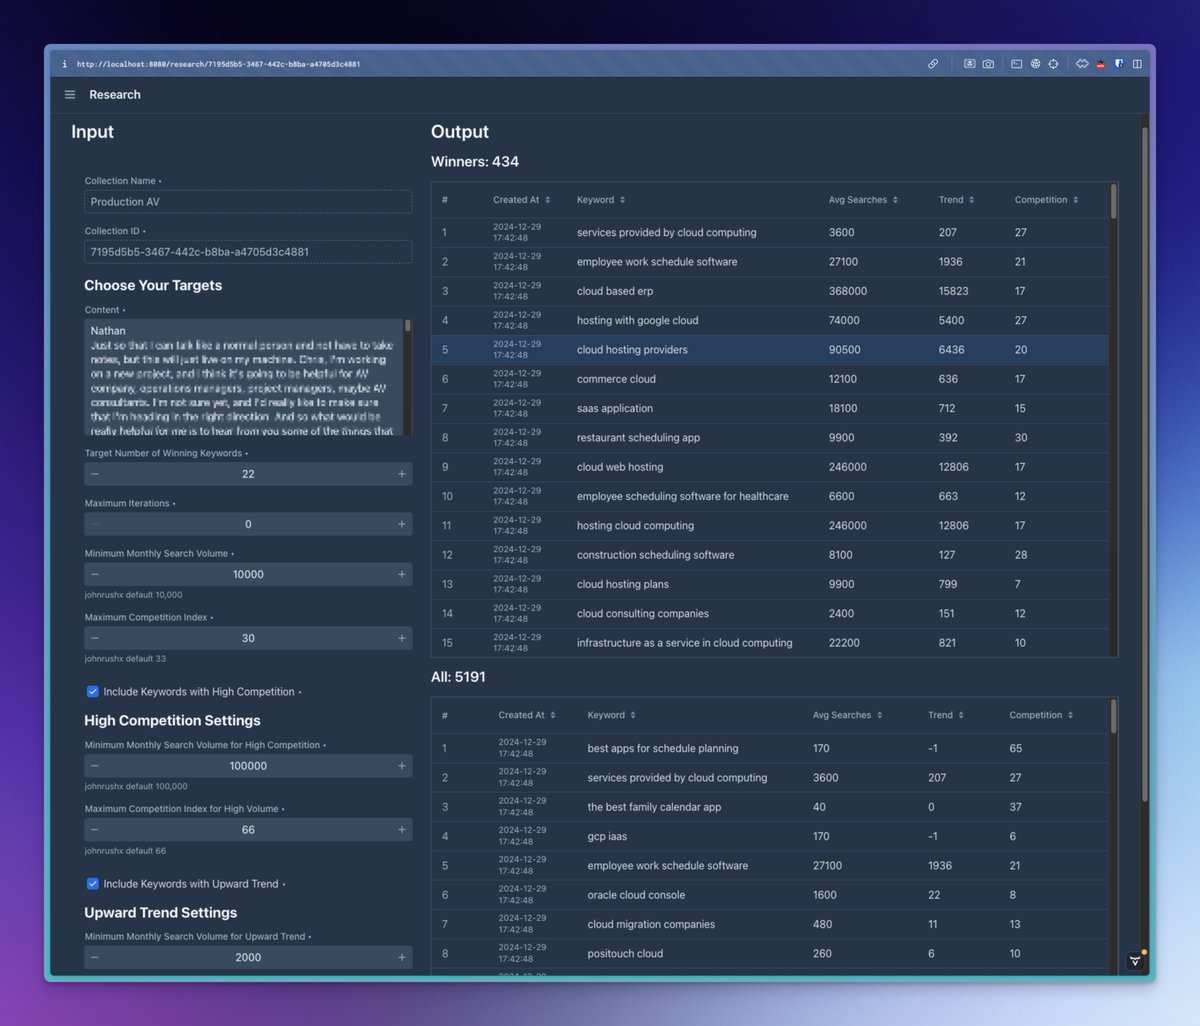This screenshot has height=1026, width=1200.
Task: Click the floating widget icon at bottom-right corner
Action: pyautogui.click(x=1135, y=960)
